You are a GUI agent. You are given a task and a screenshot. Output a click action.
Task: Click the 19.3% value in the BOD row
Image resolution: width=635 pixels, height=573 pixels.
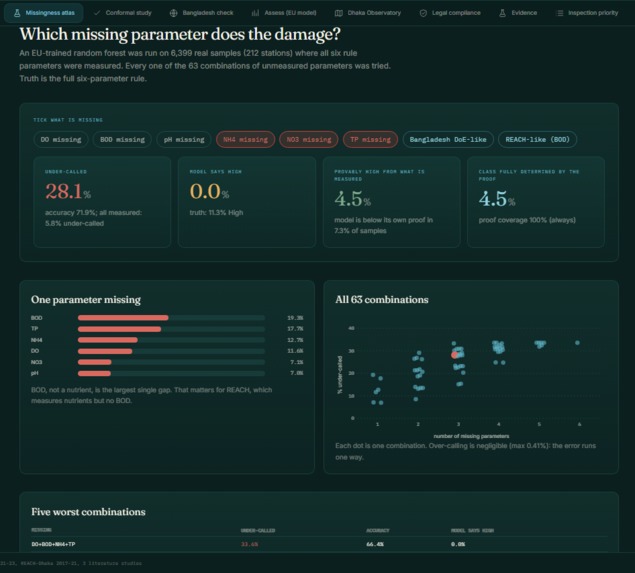click(x=295, y=318)
